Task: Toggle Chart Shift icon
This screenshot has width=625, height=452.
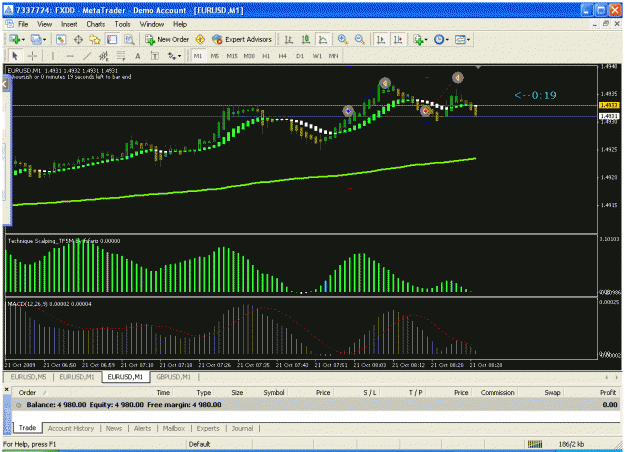Action: point(398,39)
